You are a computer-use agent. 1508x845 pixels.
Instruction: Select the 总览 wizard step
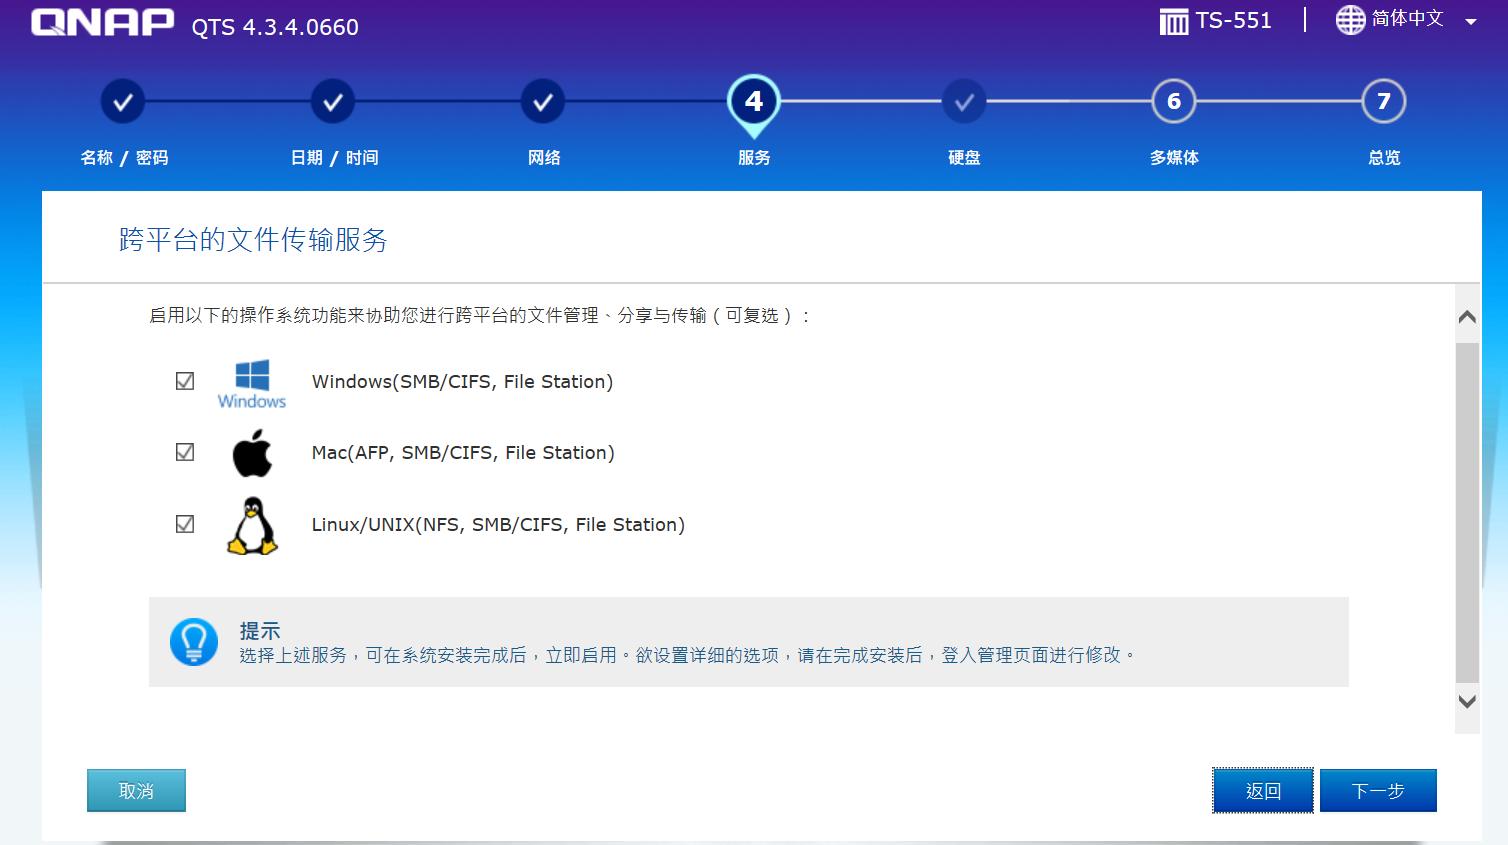pyautogui.click(x=1383, y=101)
